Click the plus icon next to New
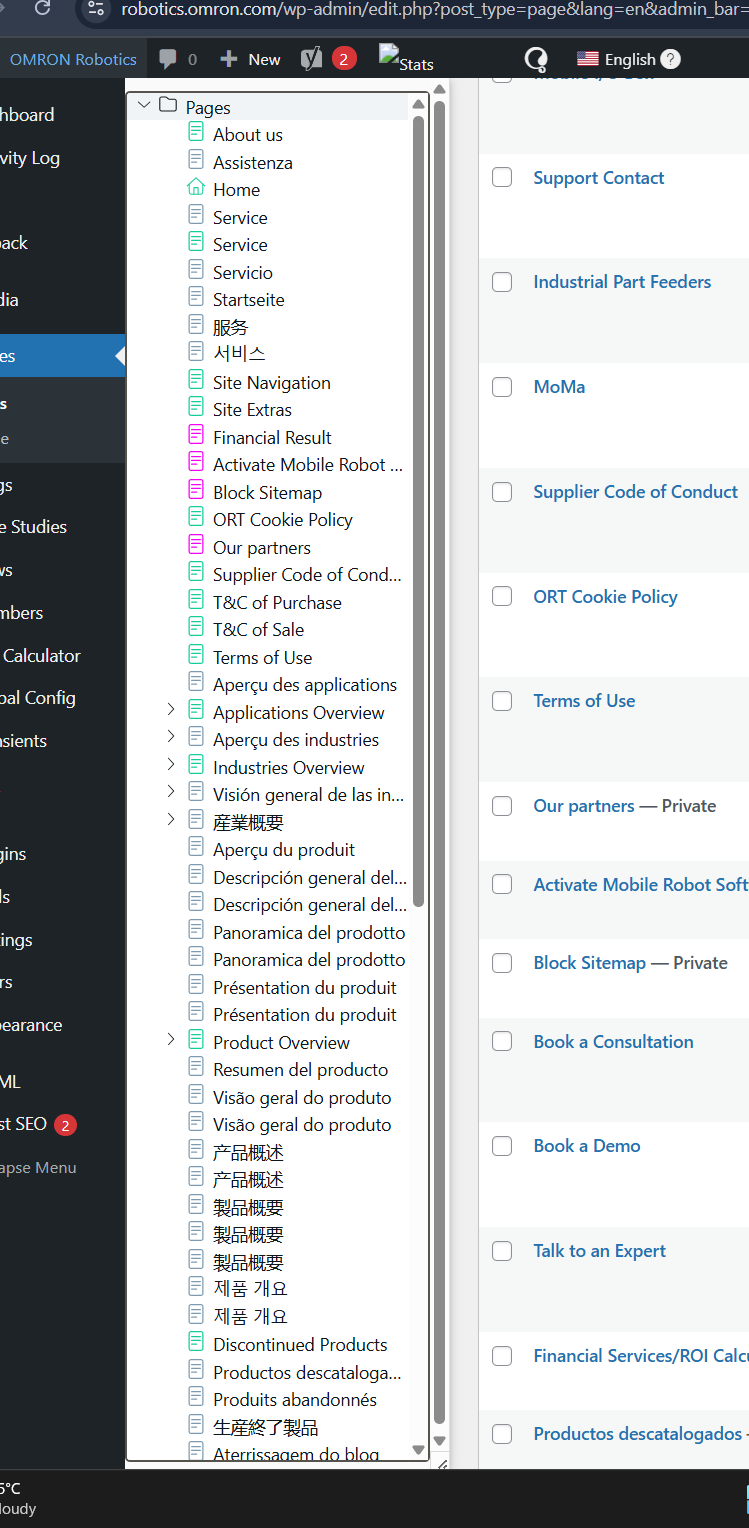Screen dimensions: 749x1528 pos(229,59)
